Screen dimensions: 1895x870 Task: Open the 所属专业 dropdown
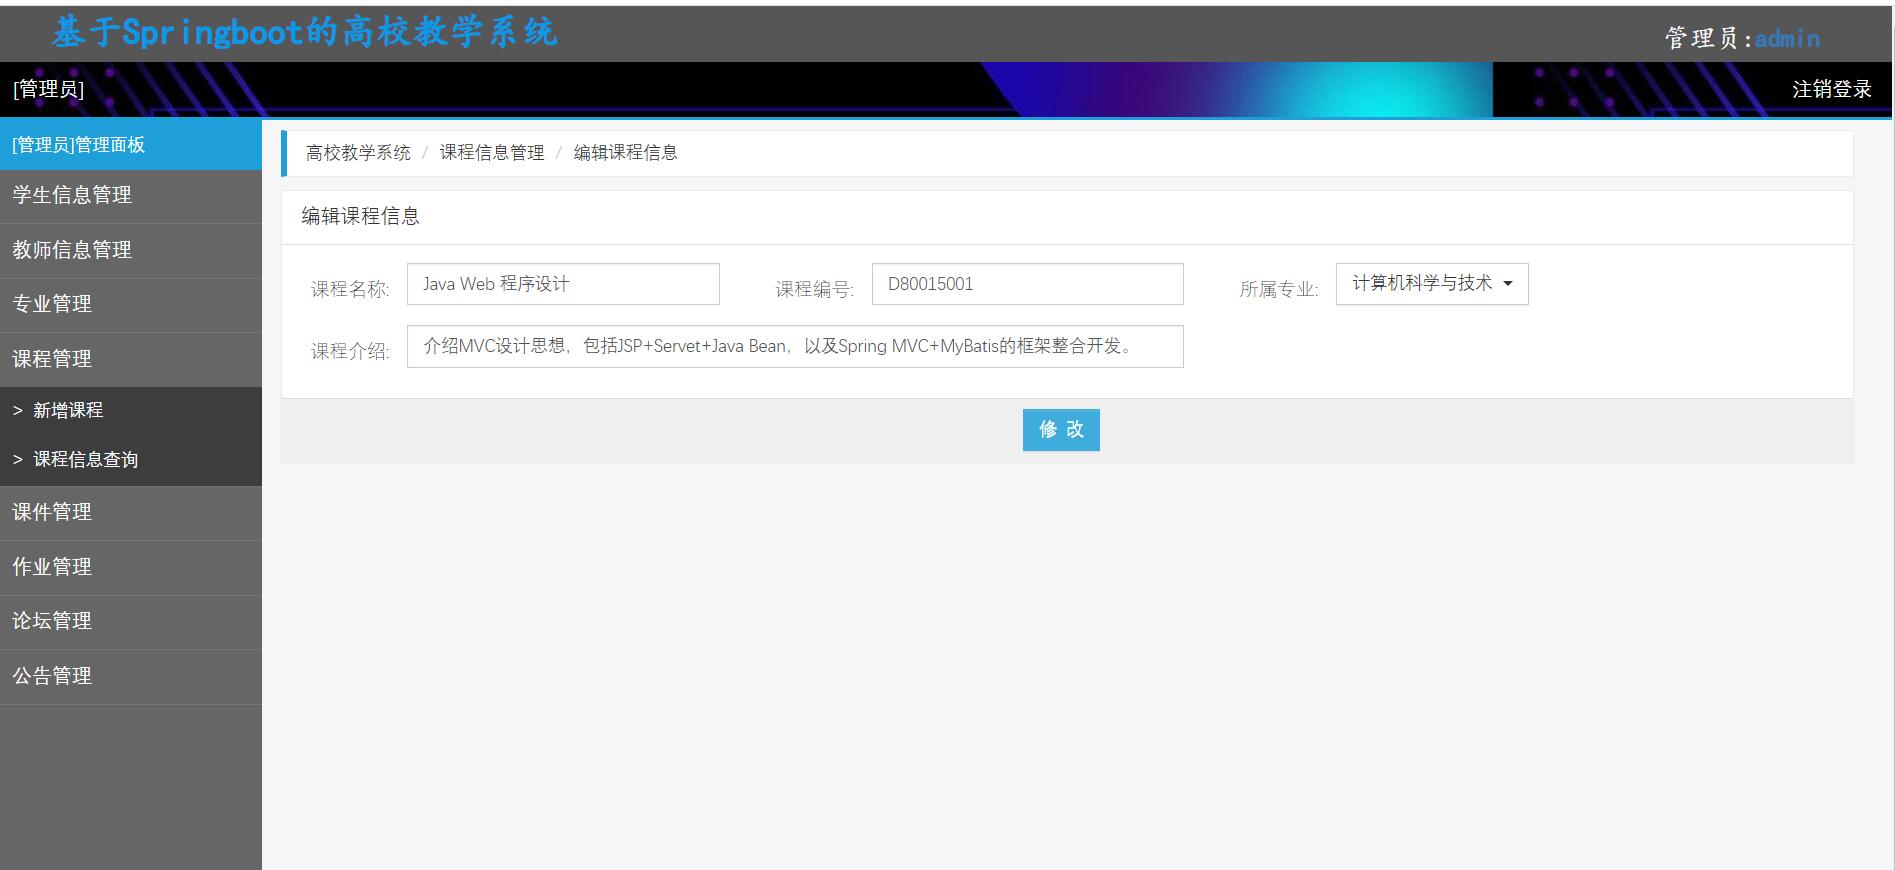1432,284
